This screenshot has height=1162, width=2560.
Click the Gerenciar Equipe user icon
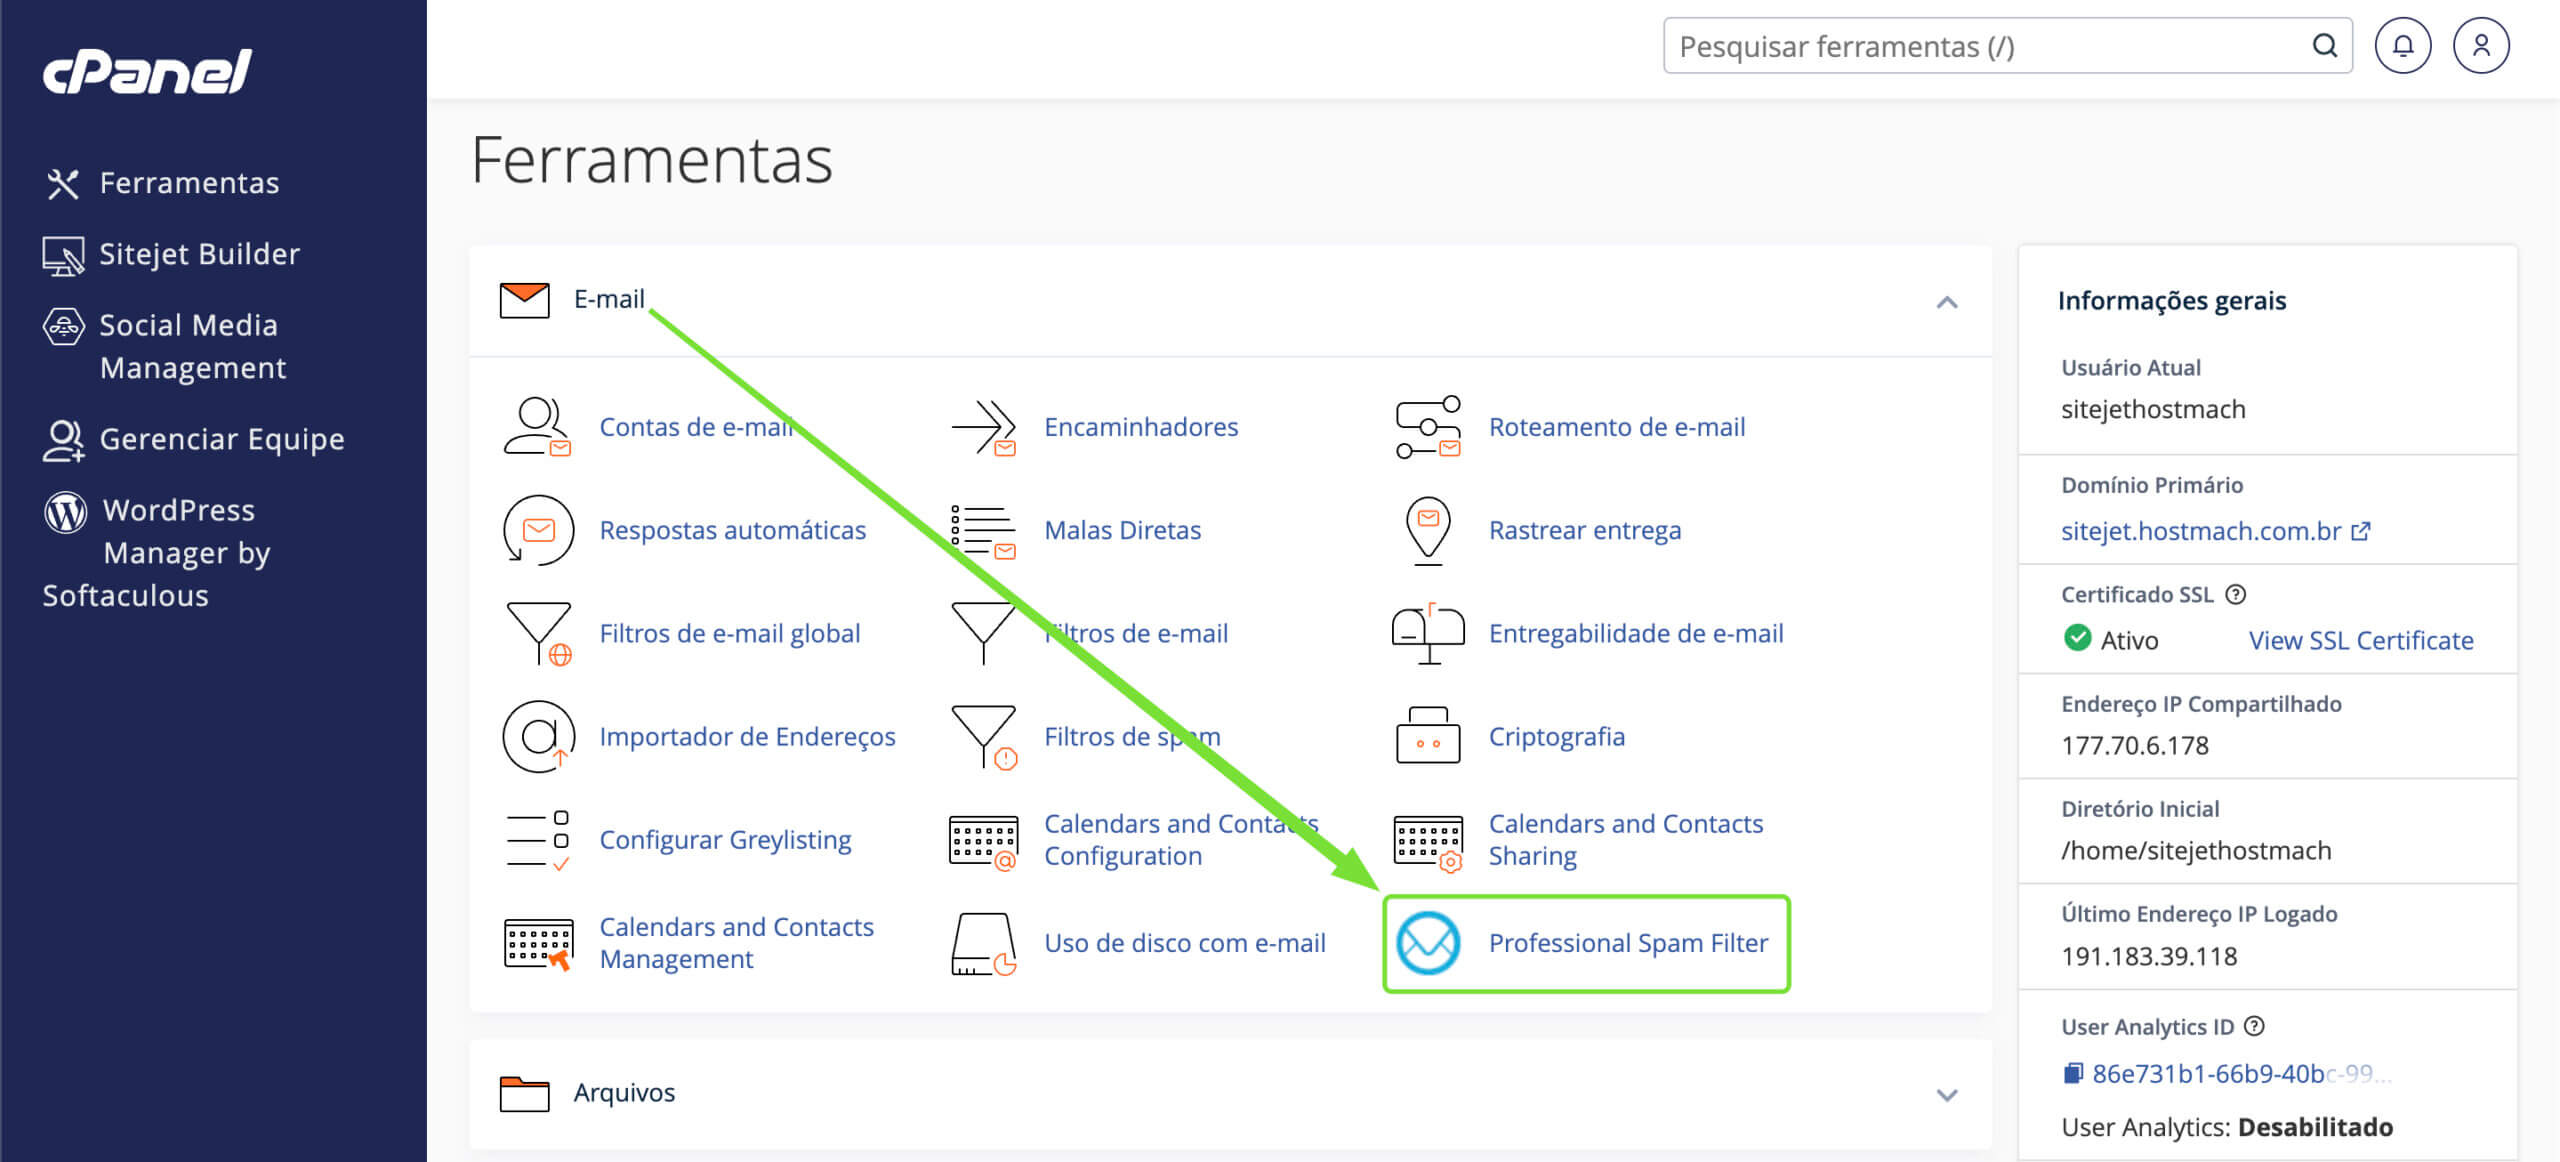click(63, 440)
